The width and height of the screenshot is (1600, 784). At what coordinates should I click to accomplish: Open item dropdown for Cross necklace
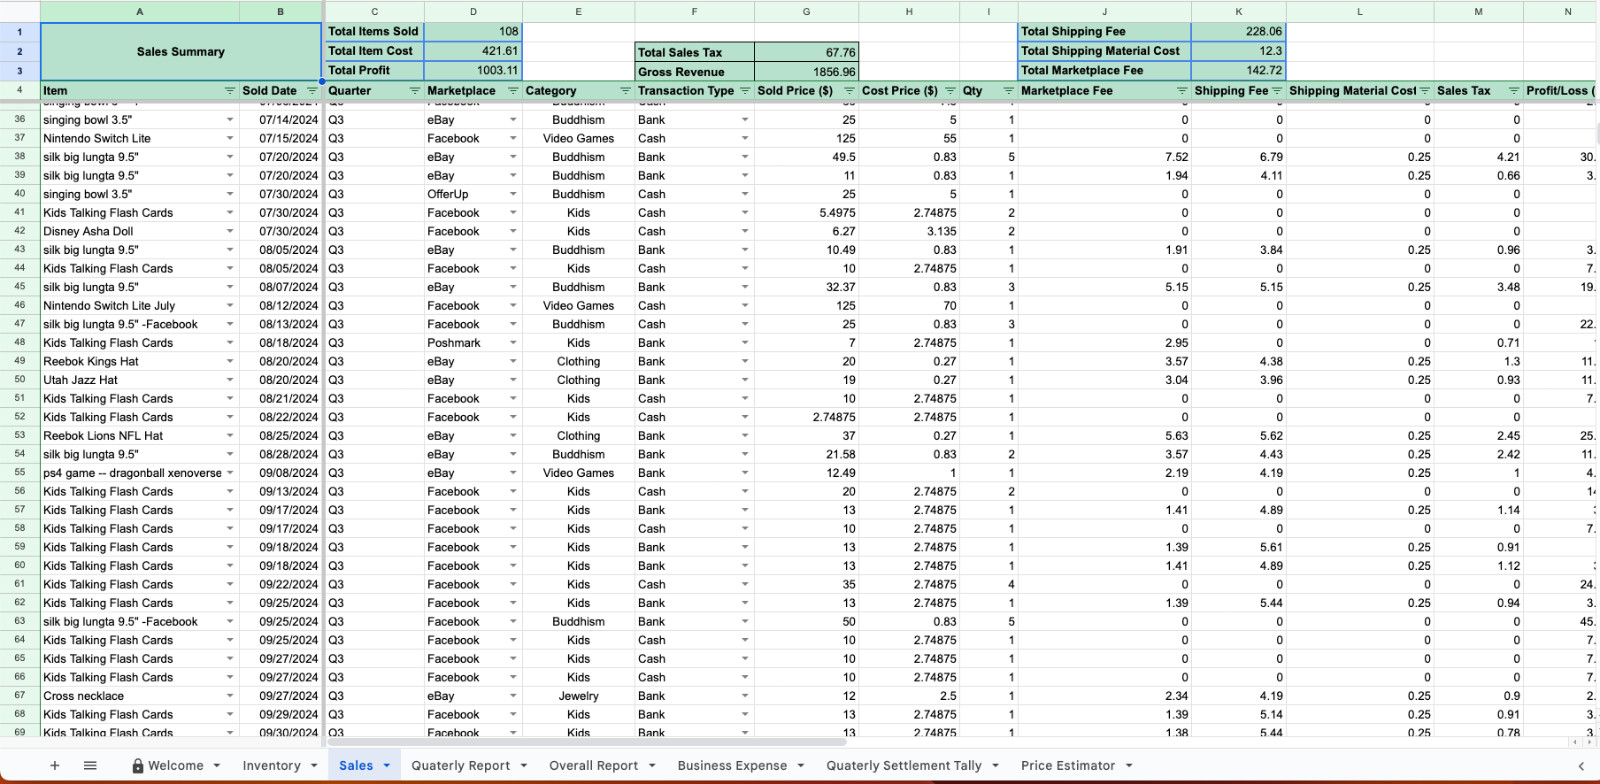click(x=230, y=696)
